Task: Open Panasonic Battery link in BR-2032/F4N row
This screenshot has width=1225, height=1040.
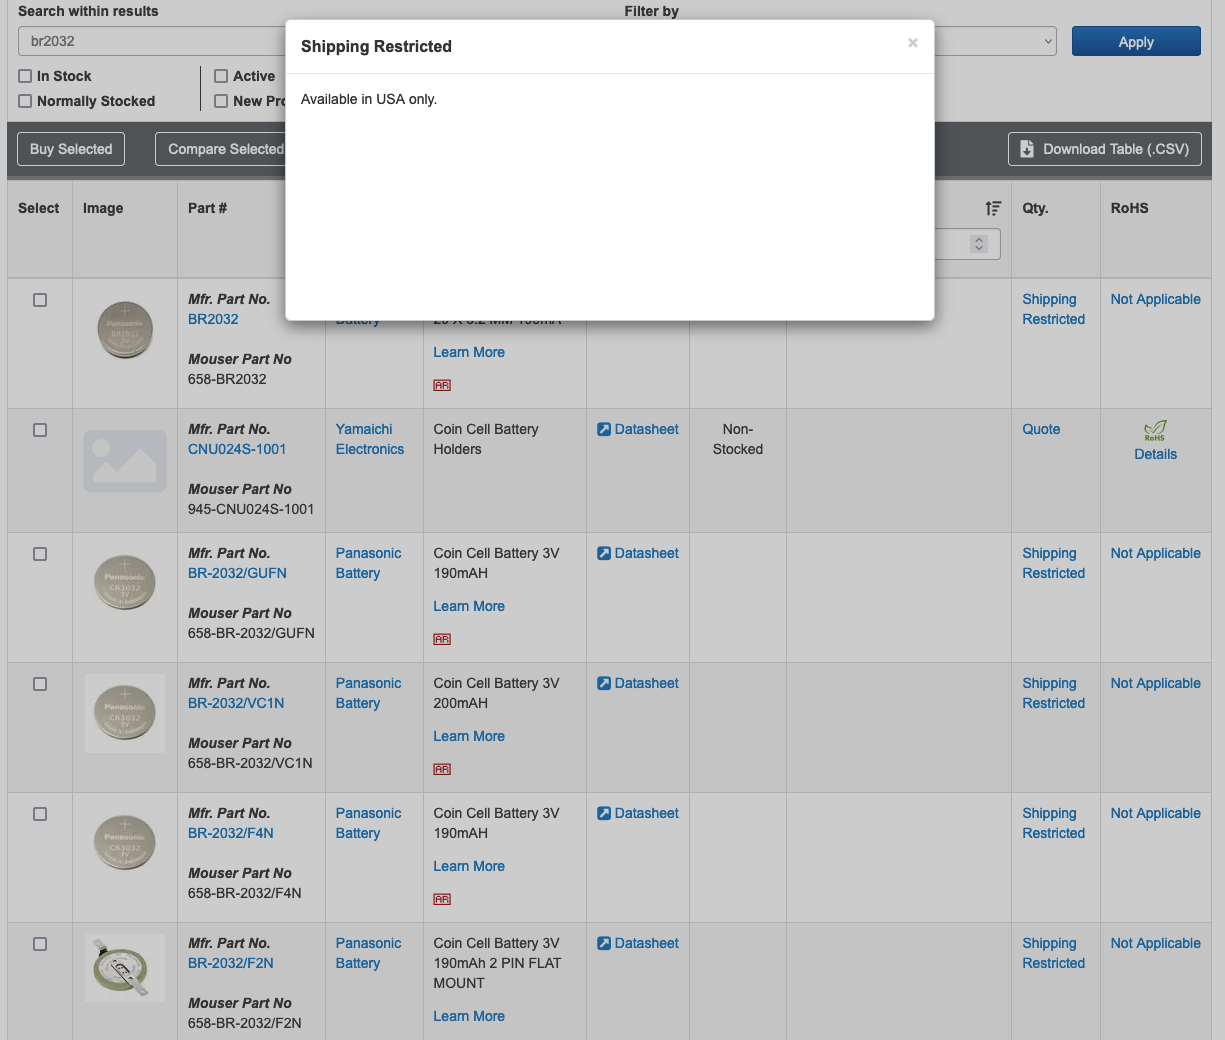Action: coord(368,823)
